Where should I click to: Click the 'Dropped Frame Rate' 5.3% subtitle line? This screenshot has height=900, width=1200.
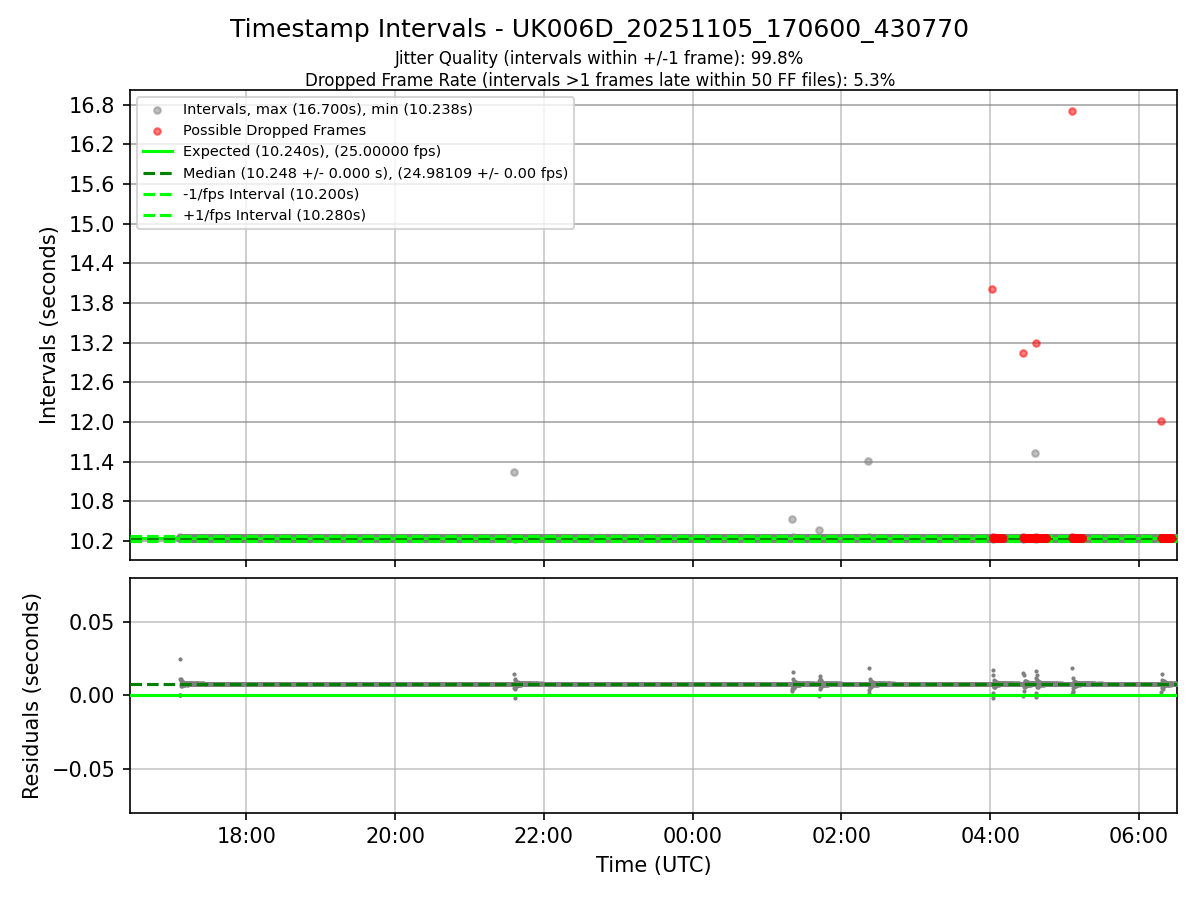[x=599, y=79]
